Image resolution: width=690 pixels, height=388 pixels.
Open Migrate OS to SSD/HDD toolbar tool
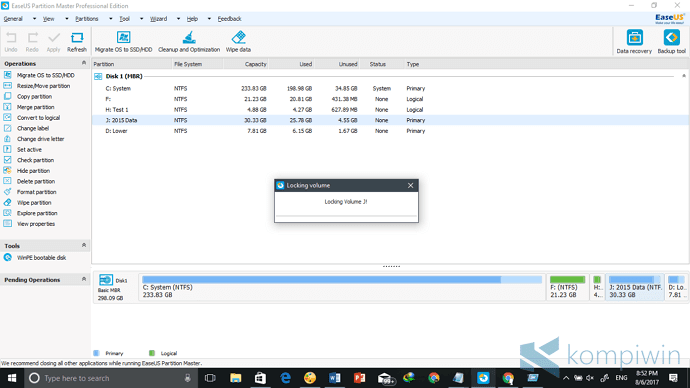[124, 42]
